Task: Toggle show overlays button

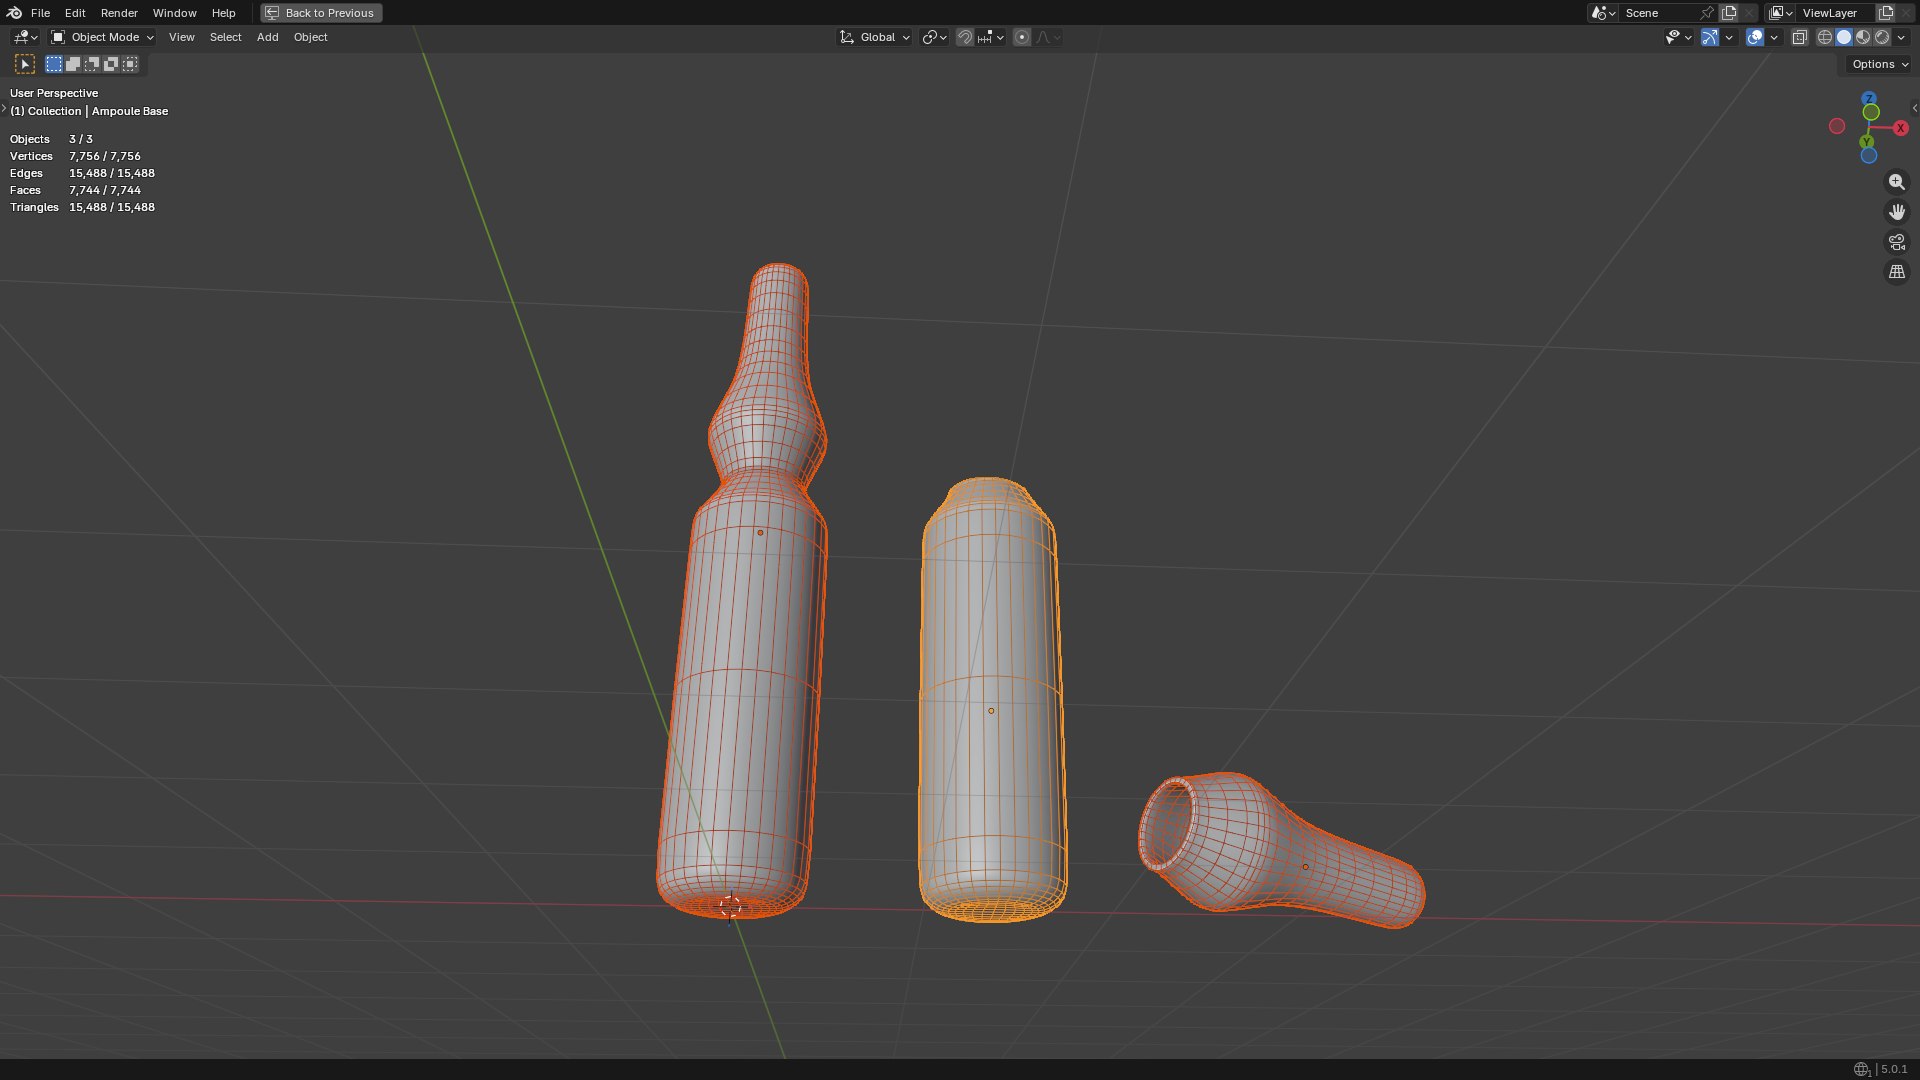Action: pos(1755,37)
